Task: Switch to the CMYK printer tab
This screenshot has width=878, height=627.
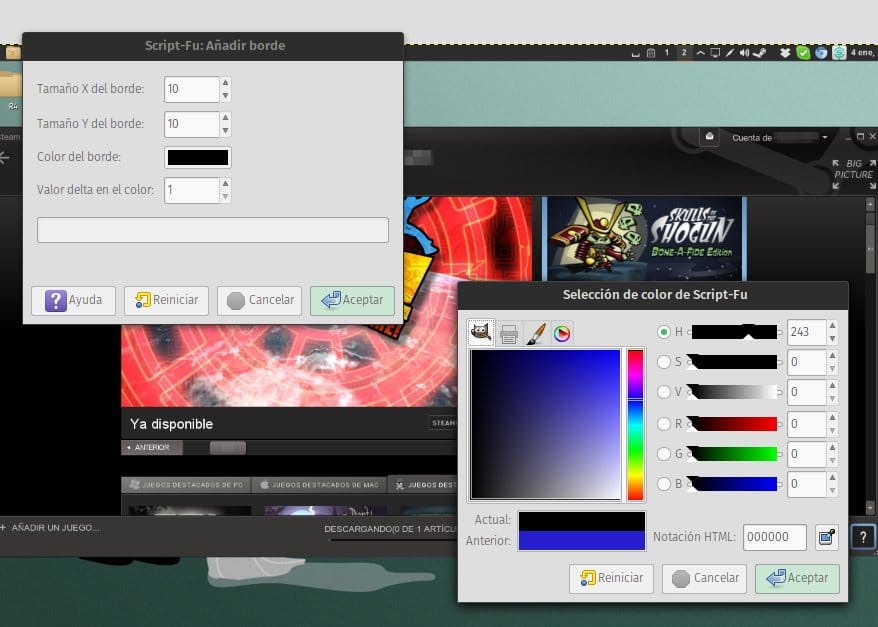Action: point(508,333)
